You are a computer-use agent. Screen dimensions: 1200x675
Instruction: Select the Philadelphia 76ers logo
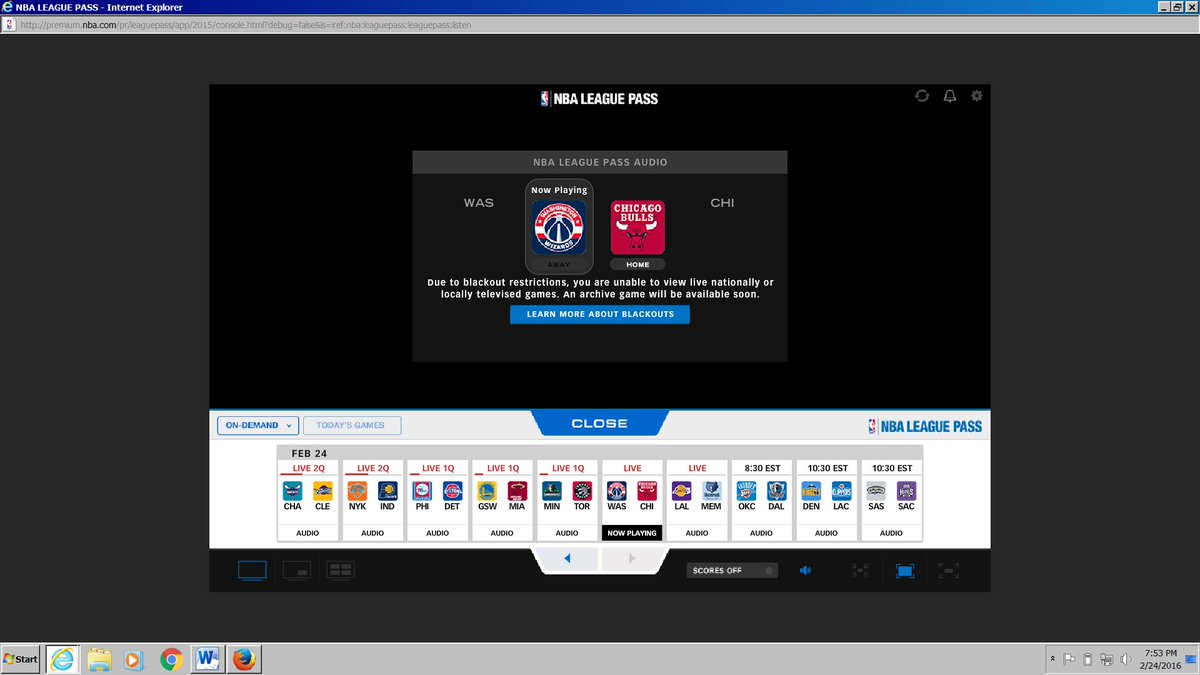coord(423,491)
